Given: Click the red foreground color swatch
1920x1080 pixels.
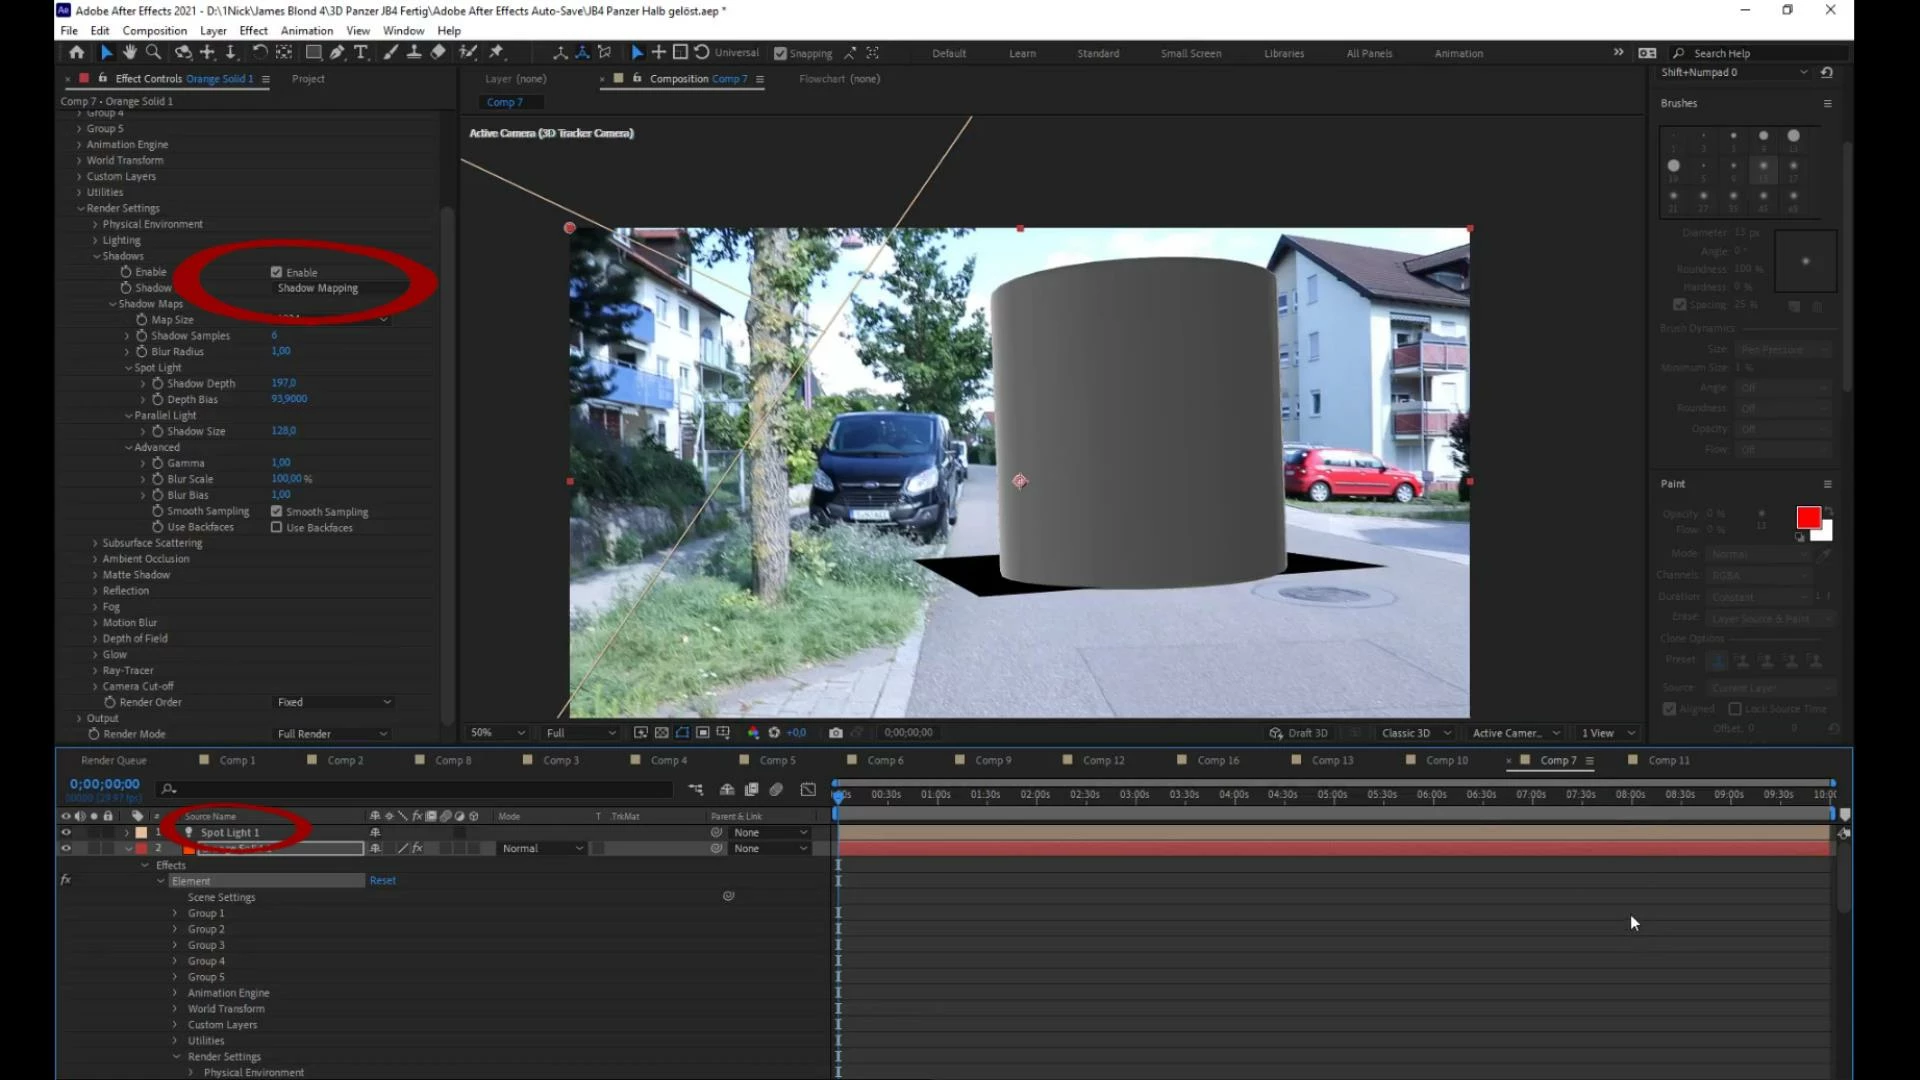Looking at the screenshot, I should 1807,517.
